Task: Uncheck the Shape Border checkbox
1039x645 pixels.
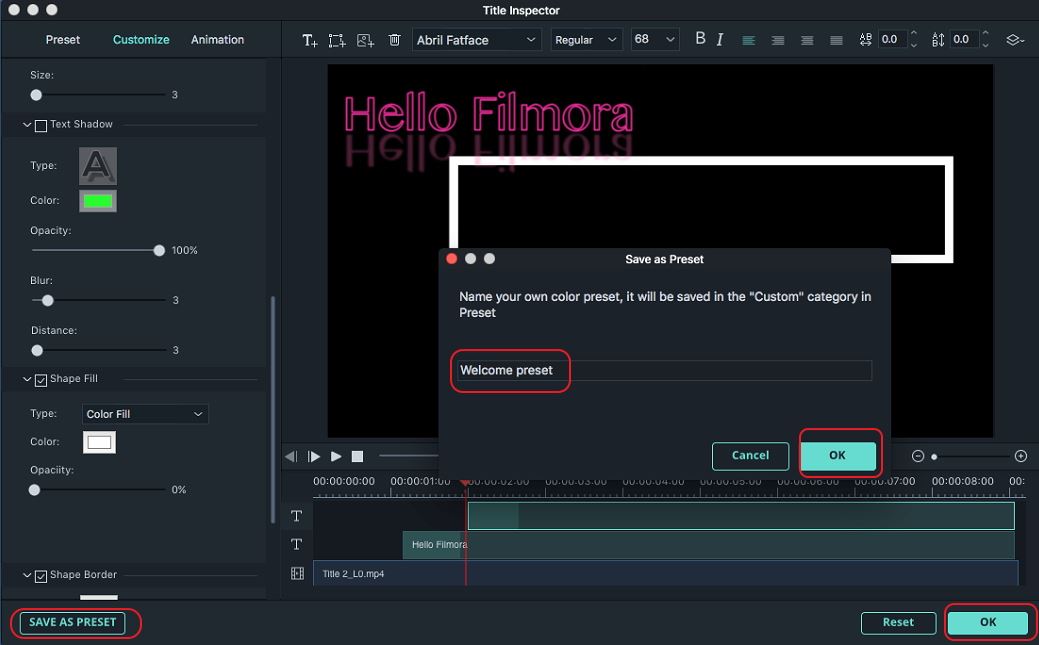Action: click(40, 576)
